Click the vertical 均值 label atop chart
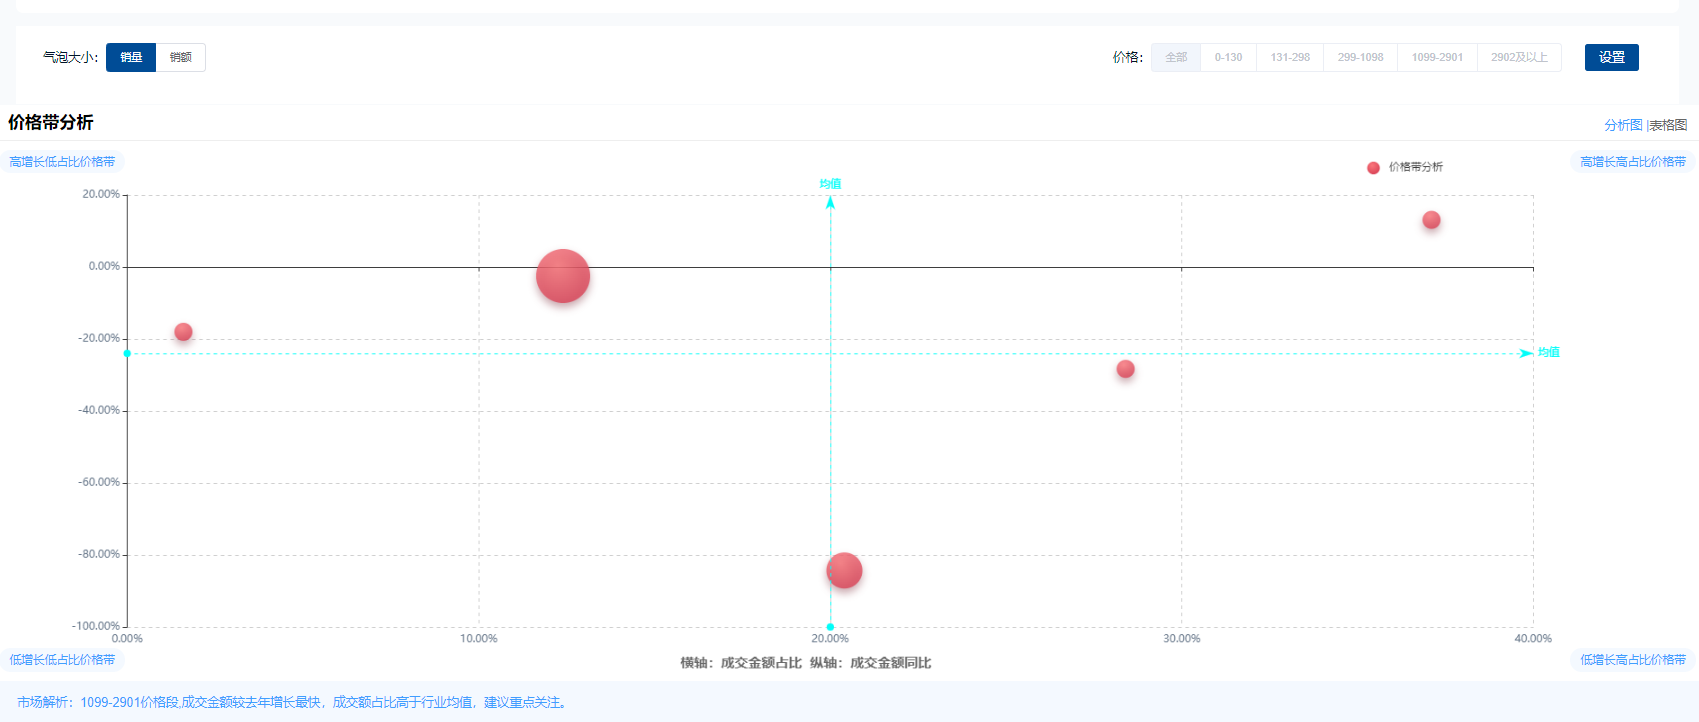 pyautogui.click(x=830, y=184)
